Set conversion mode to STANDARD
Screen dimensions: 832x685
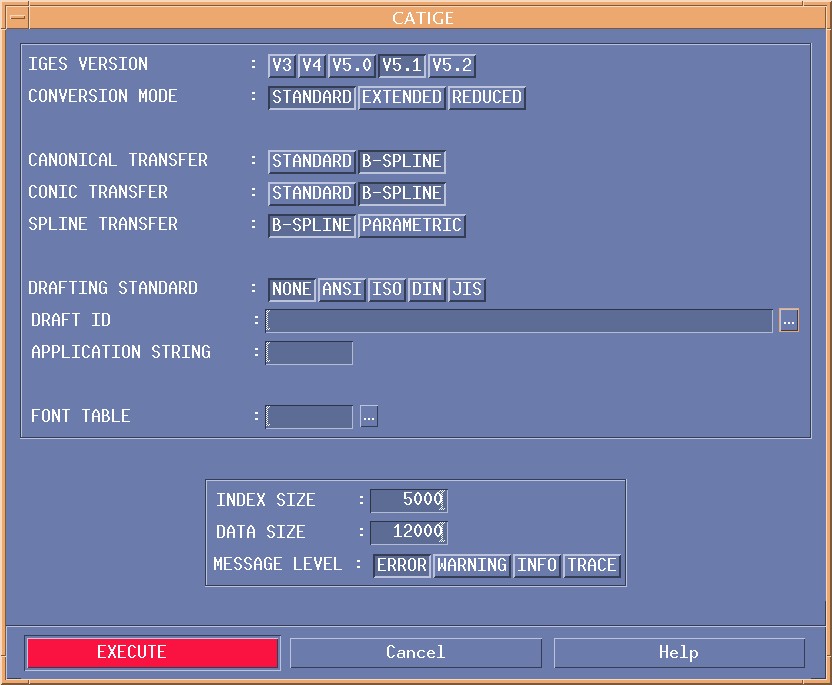coord(311,97)
